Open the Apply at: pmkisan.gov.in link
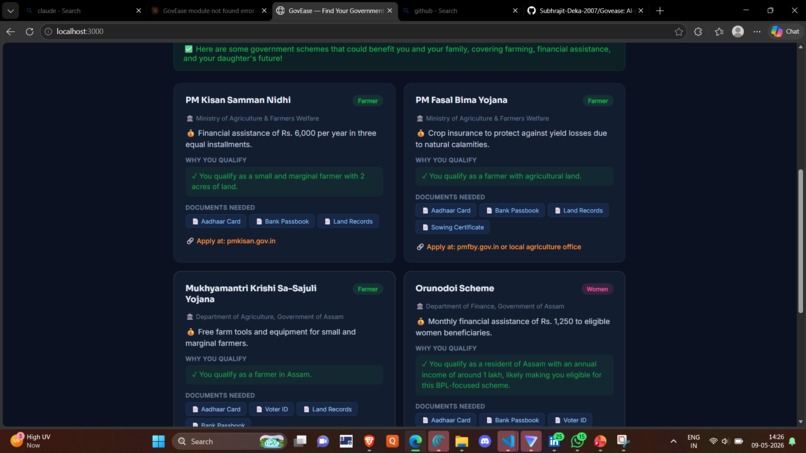This screenshot has width=806, height=453. 235,241
